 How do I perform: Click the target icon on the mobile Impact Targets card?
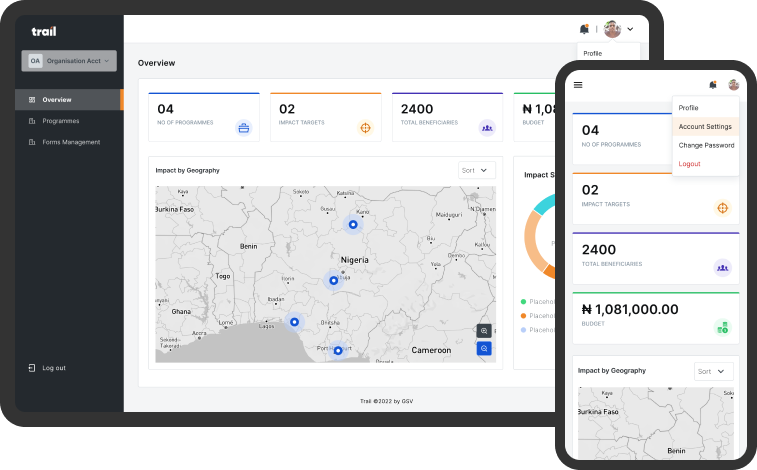[722, 208]
